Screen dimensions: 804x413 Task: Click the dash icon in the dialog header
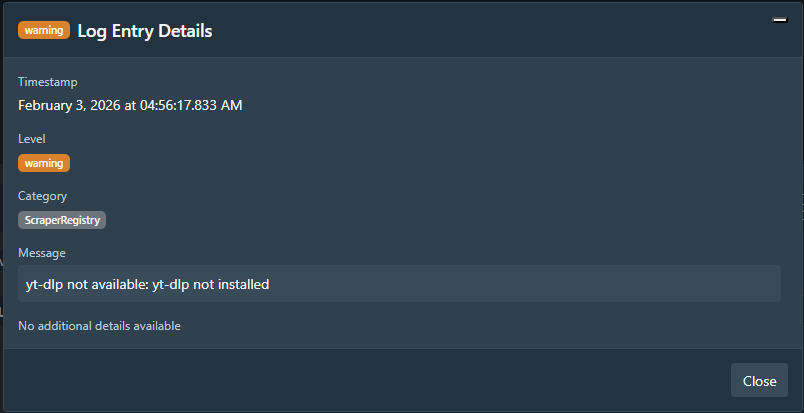[780, 21]
